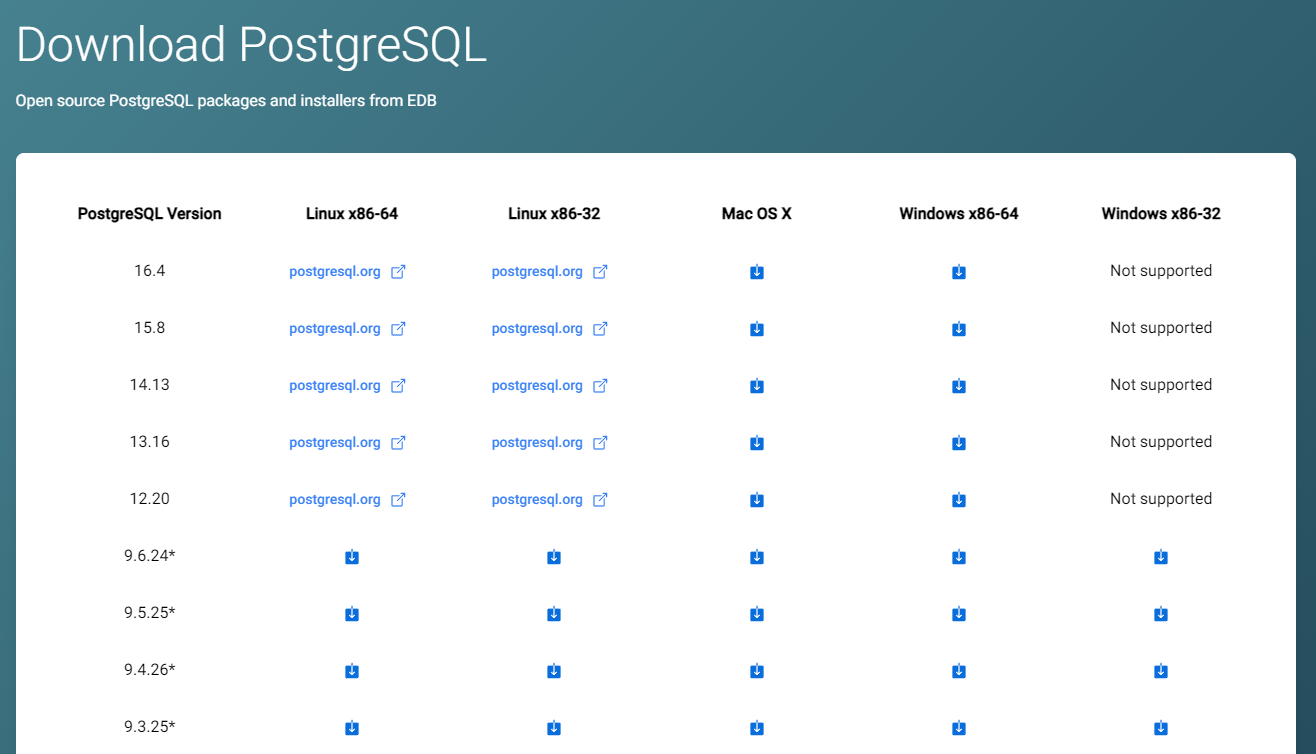1316x754 pixels.
Task: Download PostgreSQL 9.6.24 for Linux x86-64
Action: pyautogui.click(x=352, y=556)
